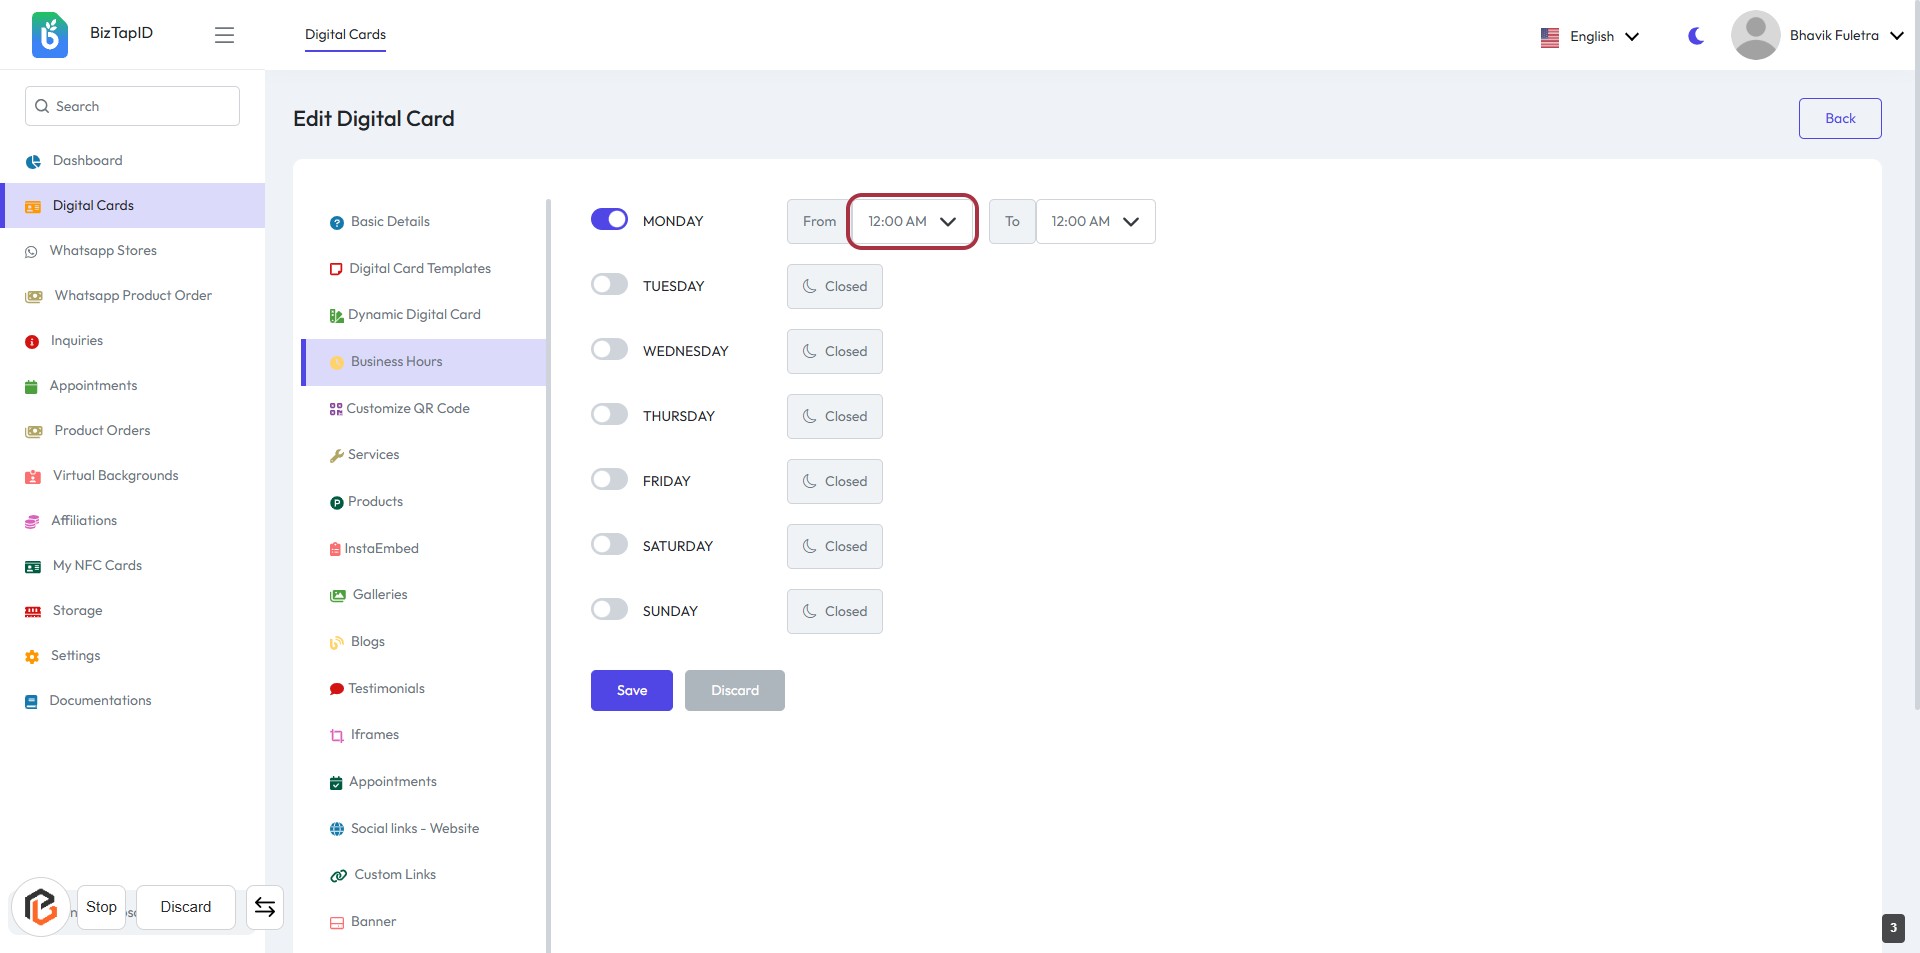Click the Back button

click(1839, 118)
